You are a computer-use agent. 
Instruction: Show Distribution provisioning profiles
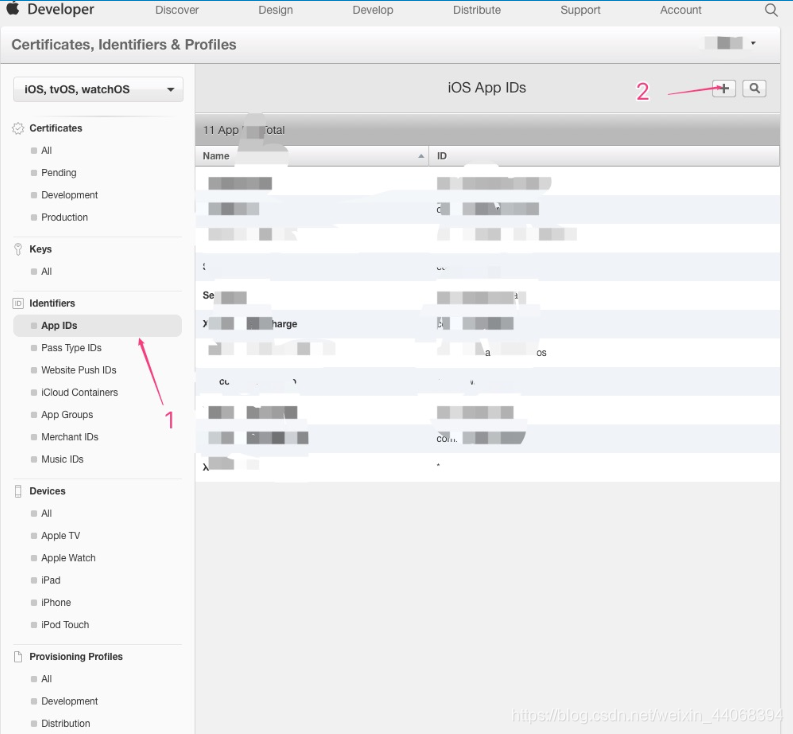tap(66, 723)
